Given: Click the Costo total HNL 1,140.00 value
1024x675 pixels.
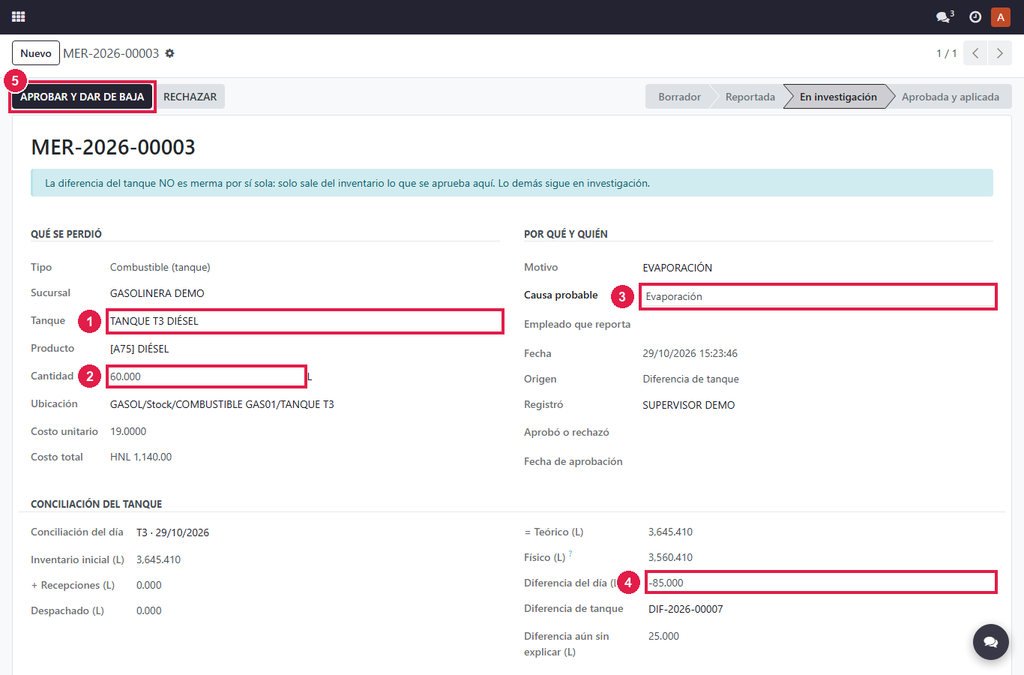Looking at the screenshot, I should [x=140, y=457].
